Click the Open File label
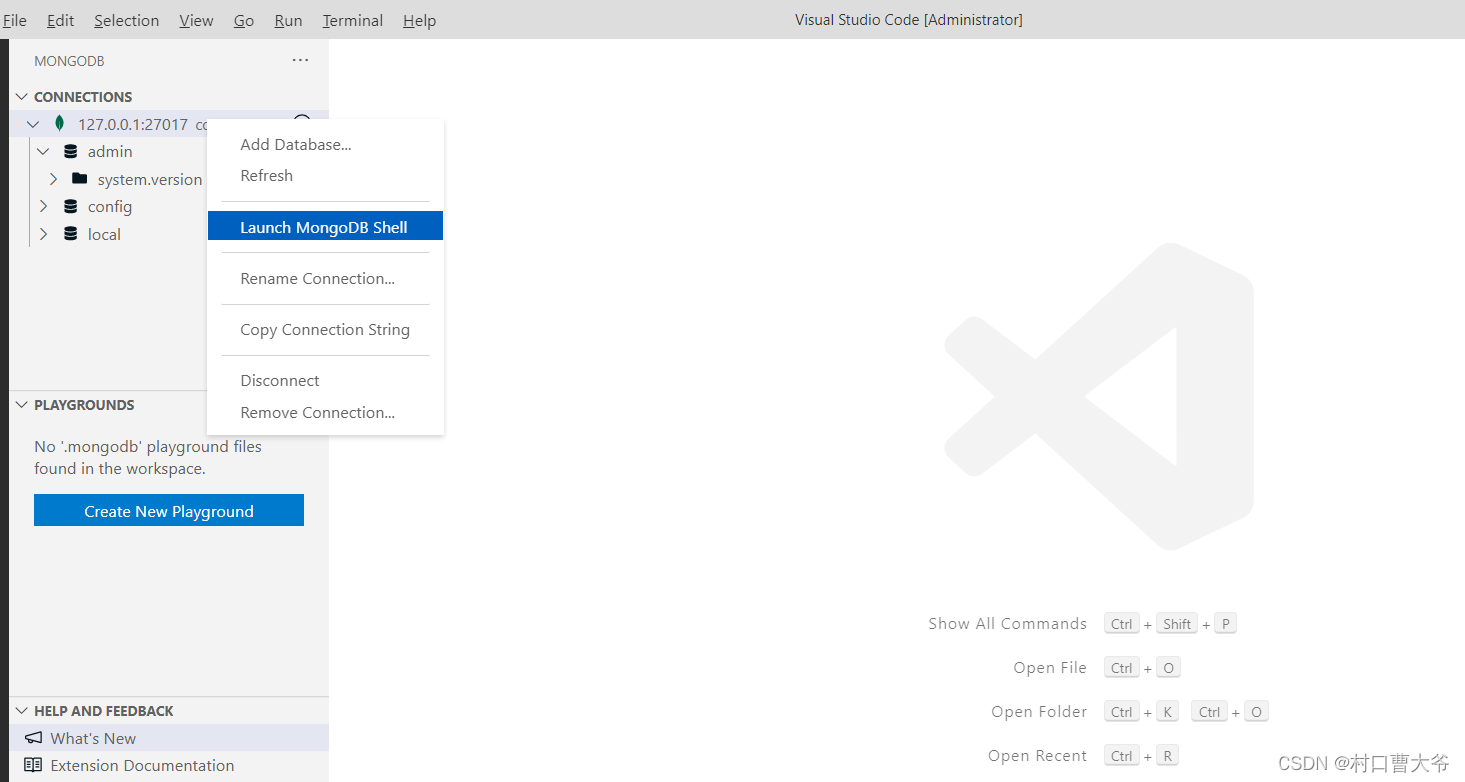1465x782 pixels. (x=1049, y=667)
